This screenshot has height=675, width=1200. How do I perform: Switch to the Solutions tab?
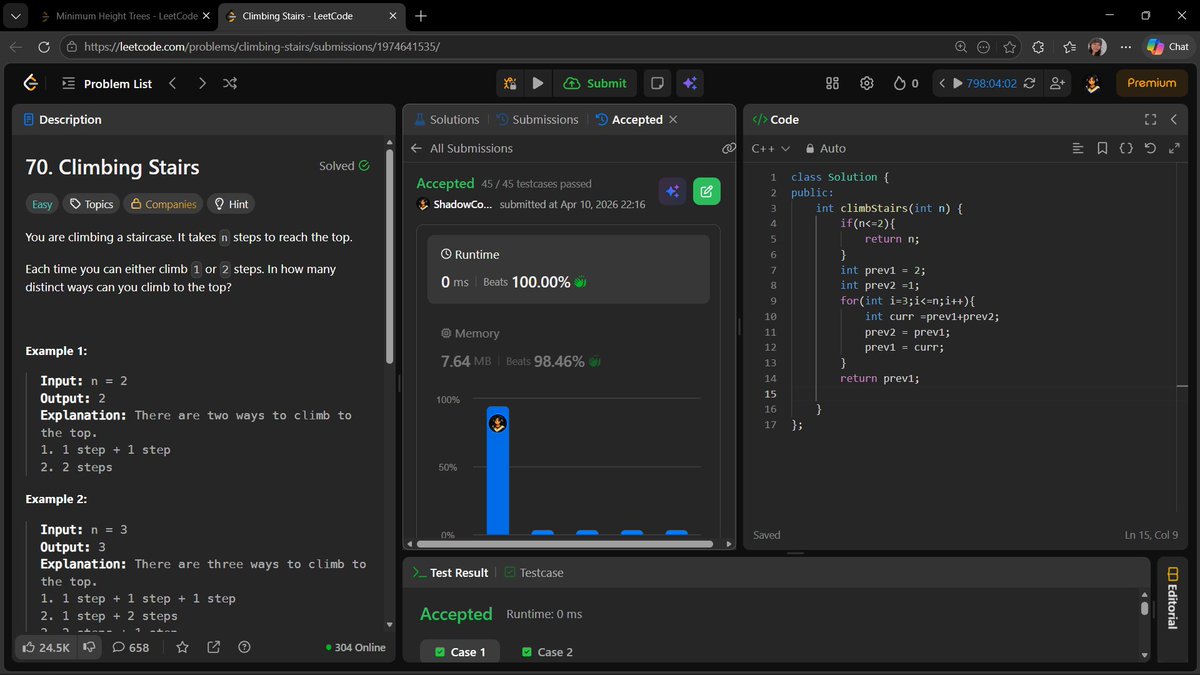click(x=446, y=119)
